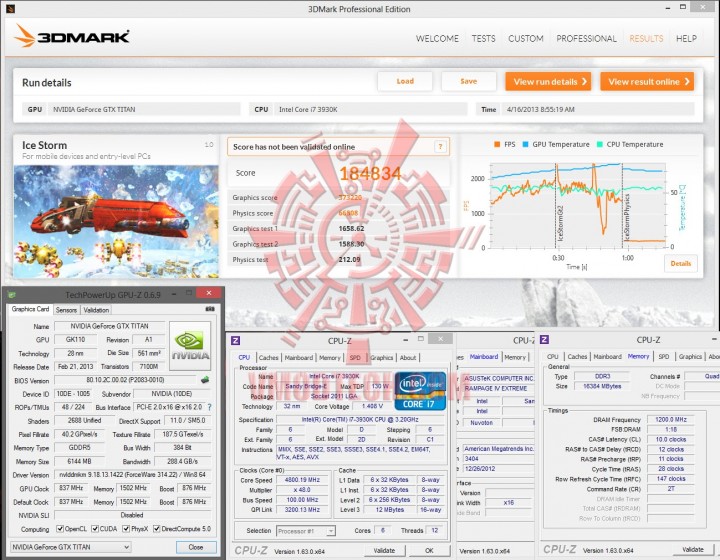The image size is (720, 560).
Task: Open the About tab in front CPU-Z window
Action: point(408,358)
